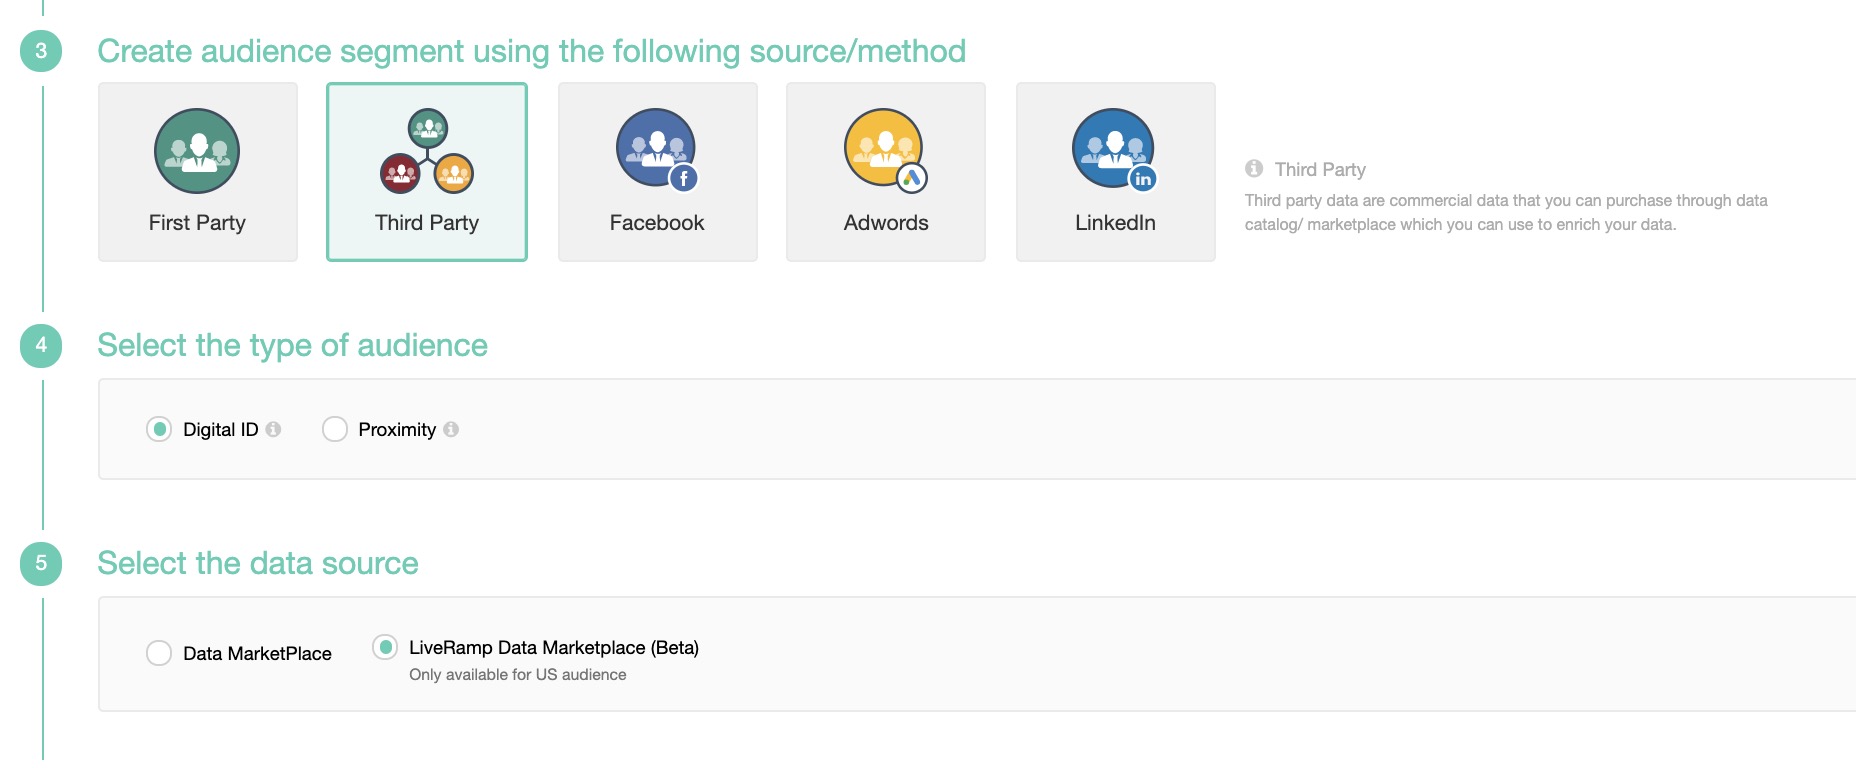The height and width of the screenshot is (768, 1856).
Task: Click info icon beside Third Party description title
Action: pyautogui.click(x=1254, y=169)
